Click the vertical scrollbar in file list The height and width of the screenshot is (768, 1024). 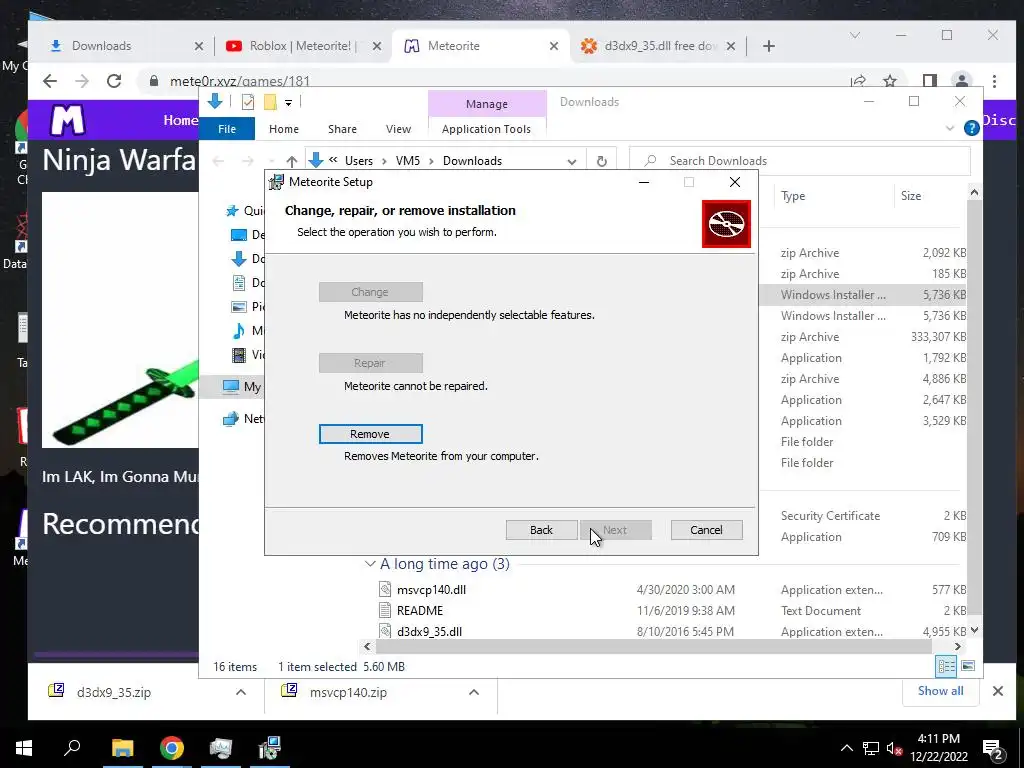(x=974, y=405)
